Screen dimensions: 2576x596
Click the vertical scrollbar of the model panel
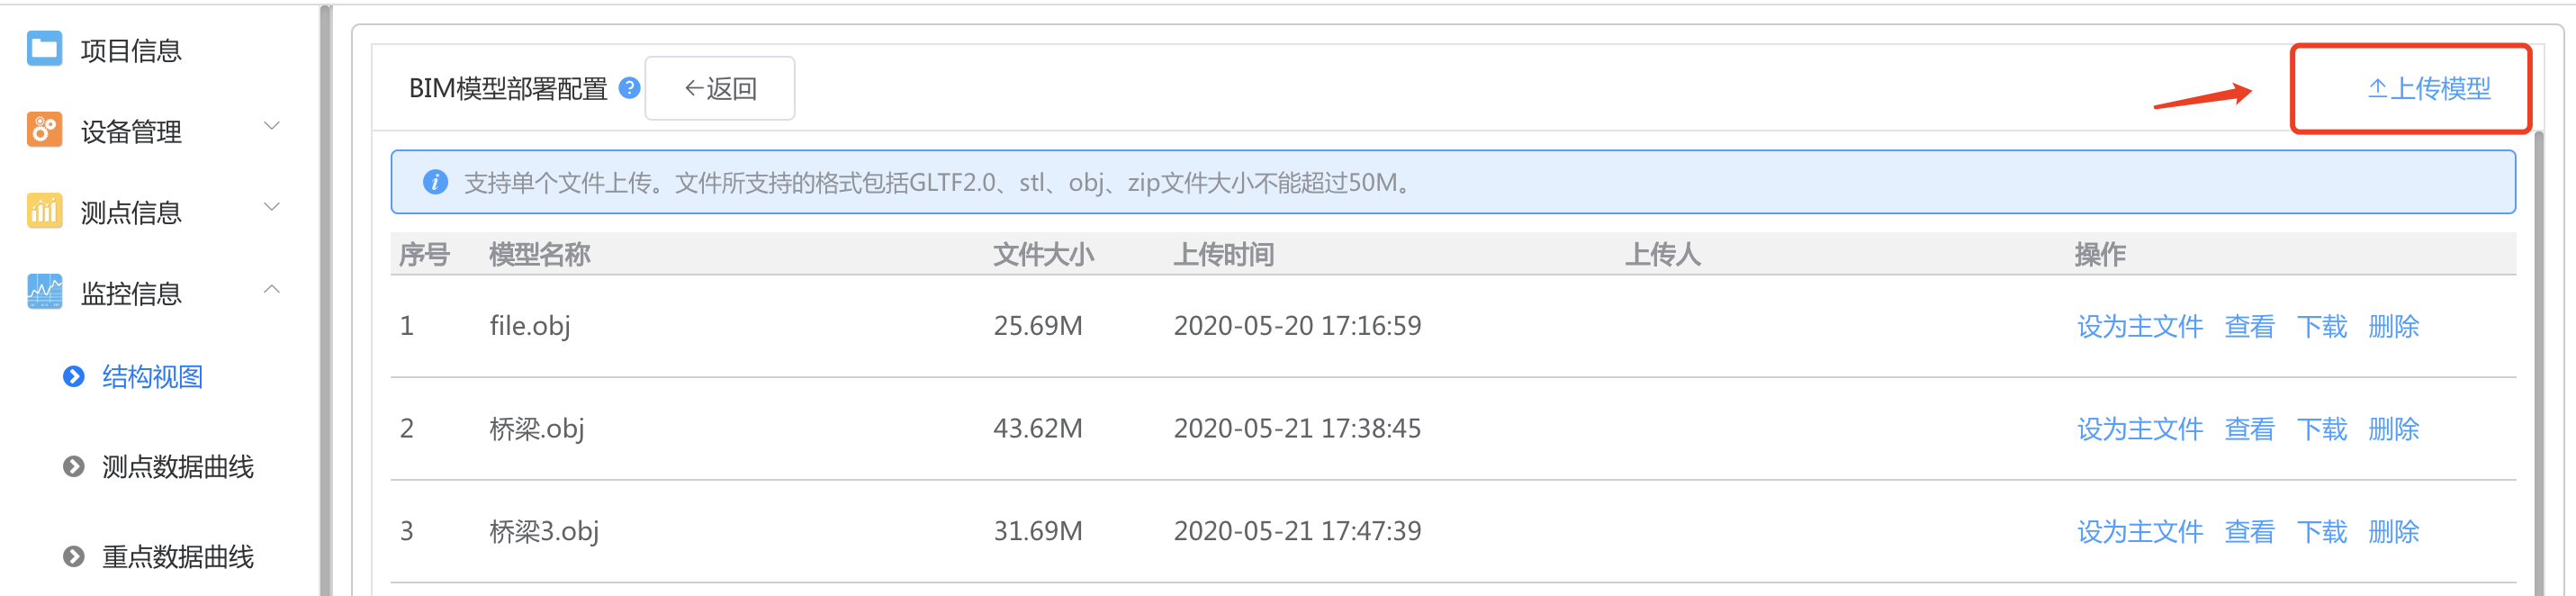(2538, 360)
